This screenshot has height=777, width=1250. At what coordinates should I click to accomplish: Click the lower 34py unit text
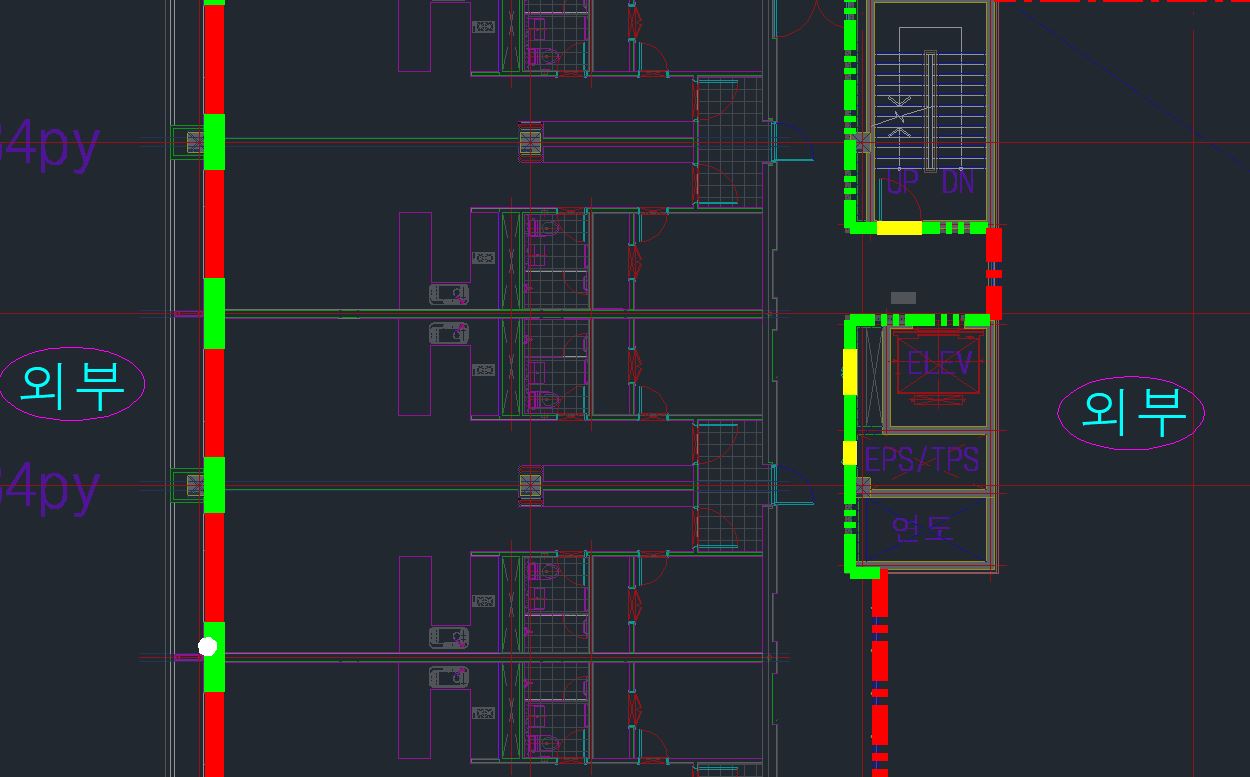point(48,489)
